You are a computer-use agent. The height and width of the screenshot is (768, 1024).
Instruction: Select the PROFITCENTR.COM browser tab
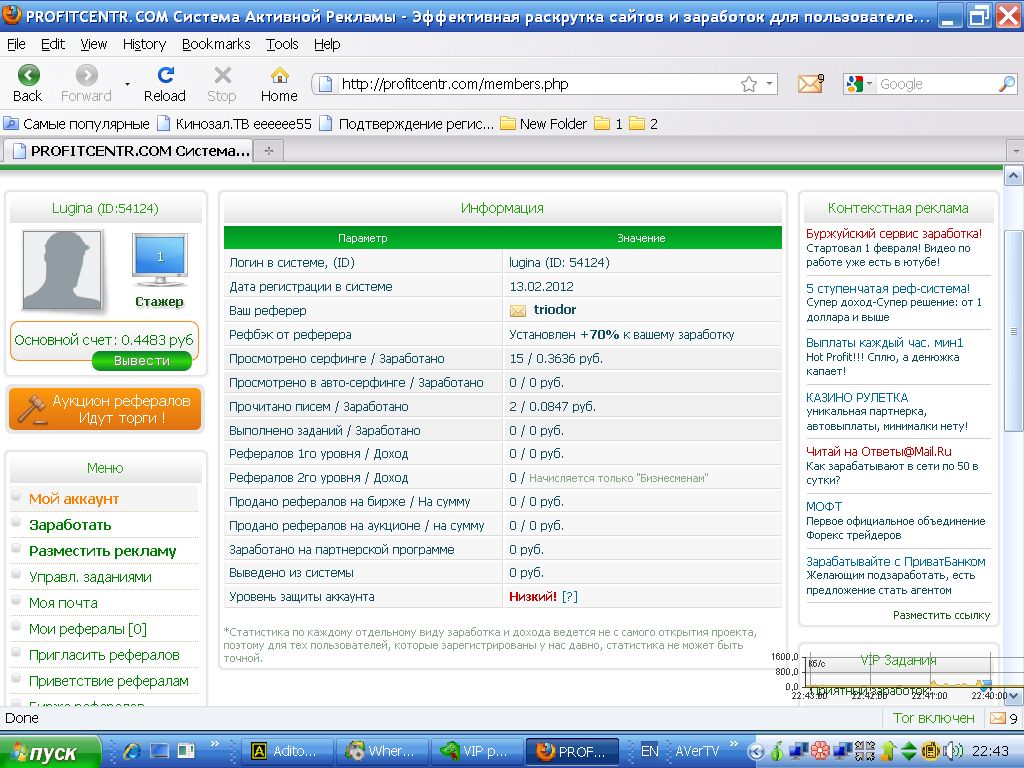pyautogui.click(x=128, y=151)
